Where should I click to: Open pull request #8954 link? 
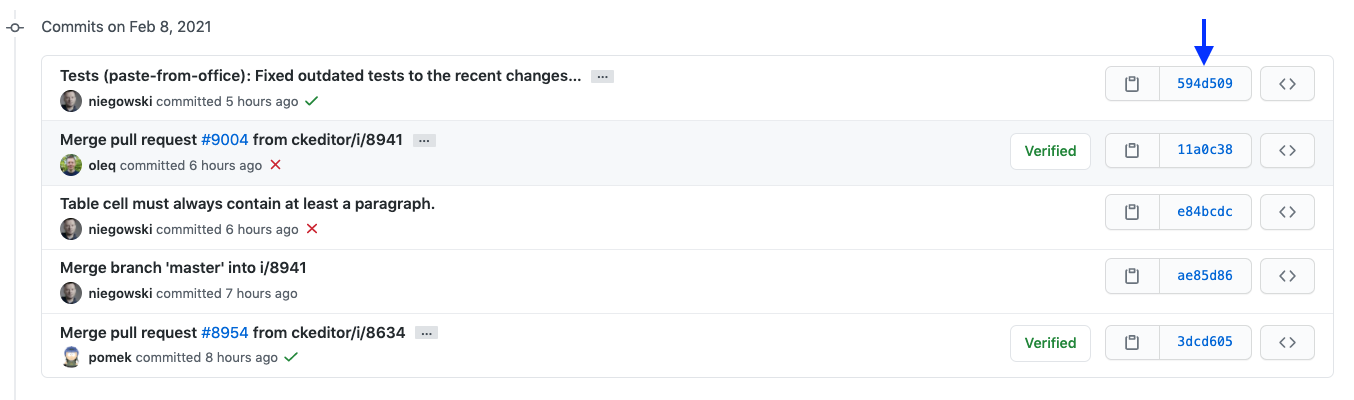226,332
